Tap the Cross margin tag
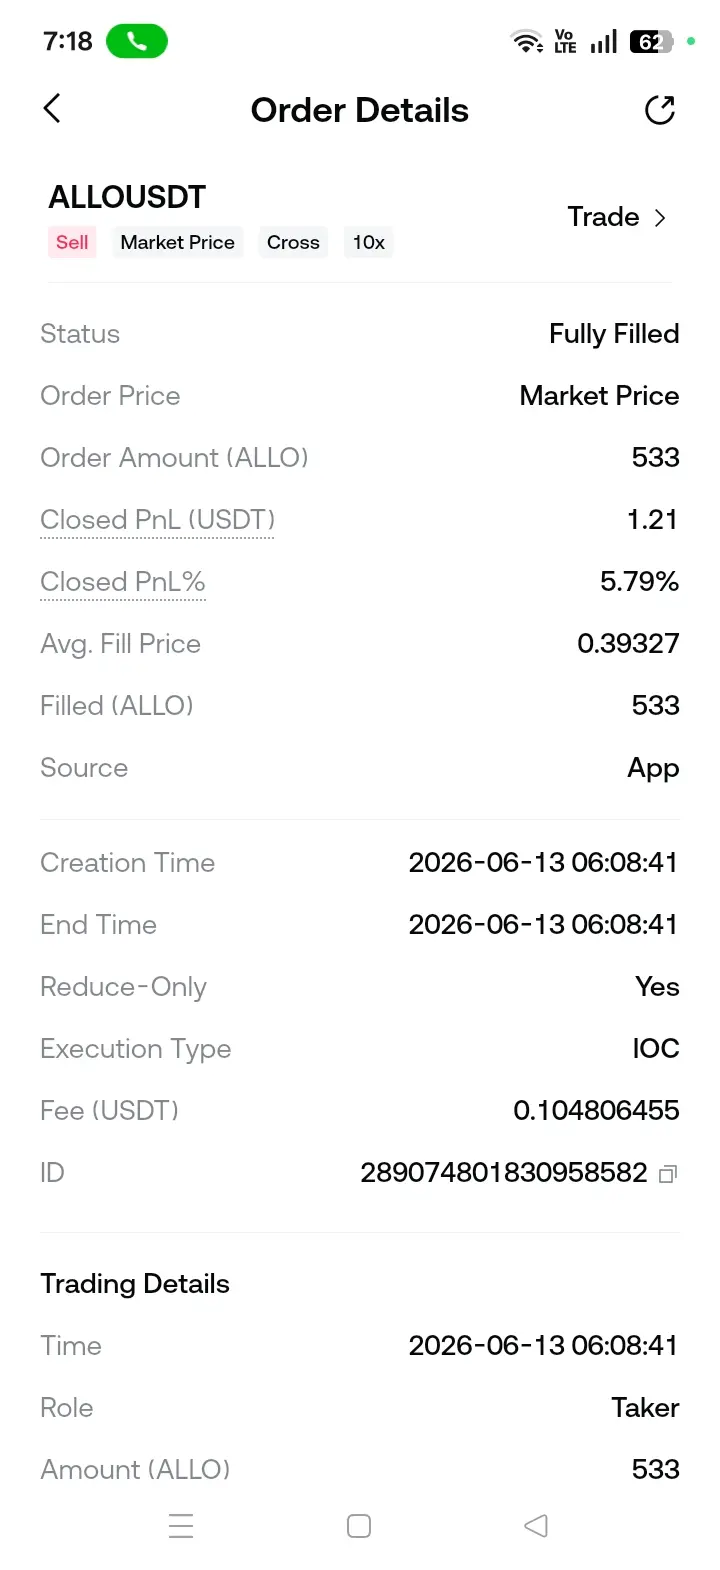 [293, 243]
